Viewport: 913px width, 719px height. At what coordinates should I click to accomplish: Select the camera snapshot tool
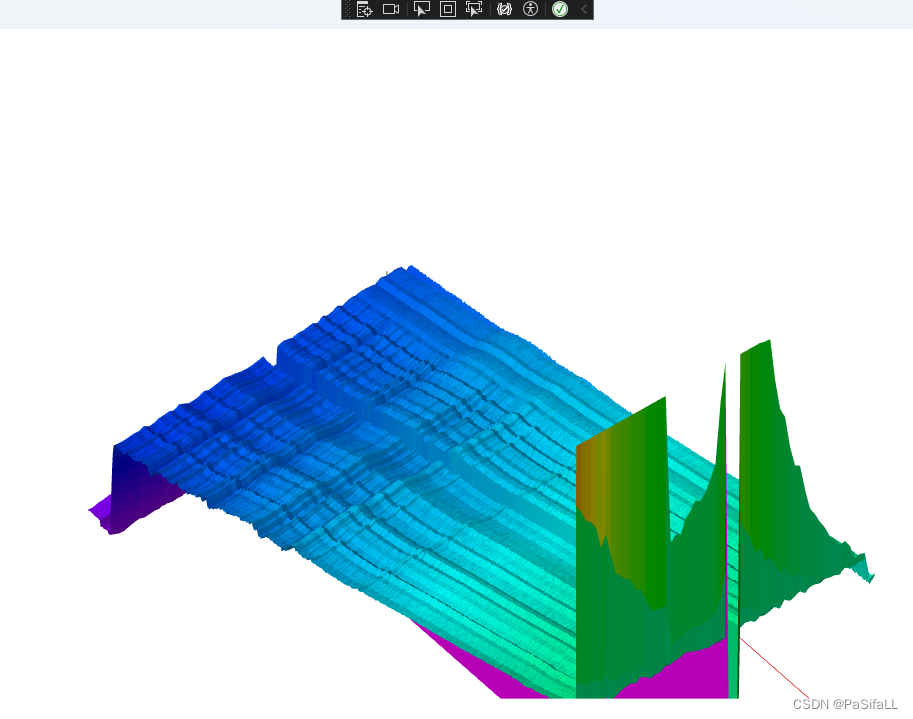[391, 10]
